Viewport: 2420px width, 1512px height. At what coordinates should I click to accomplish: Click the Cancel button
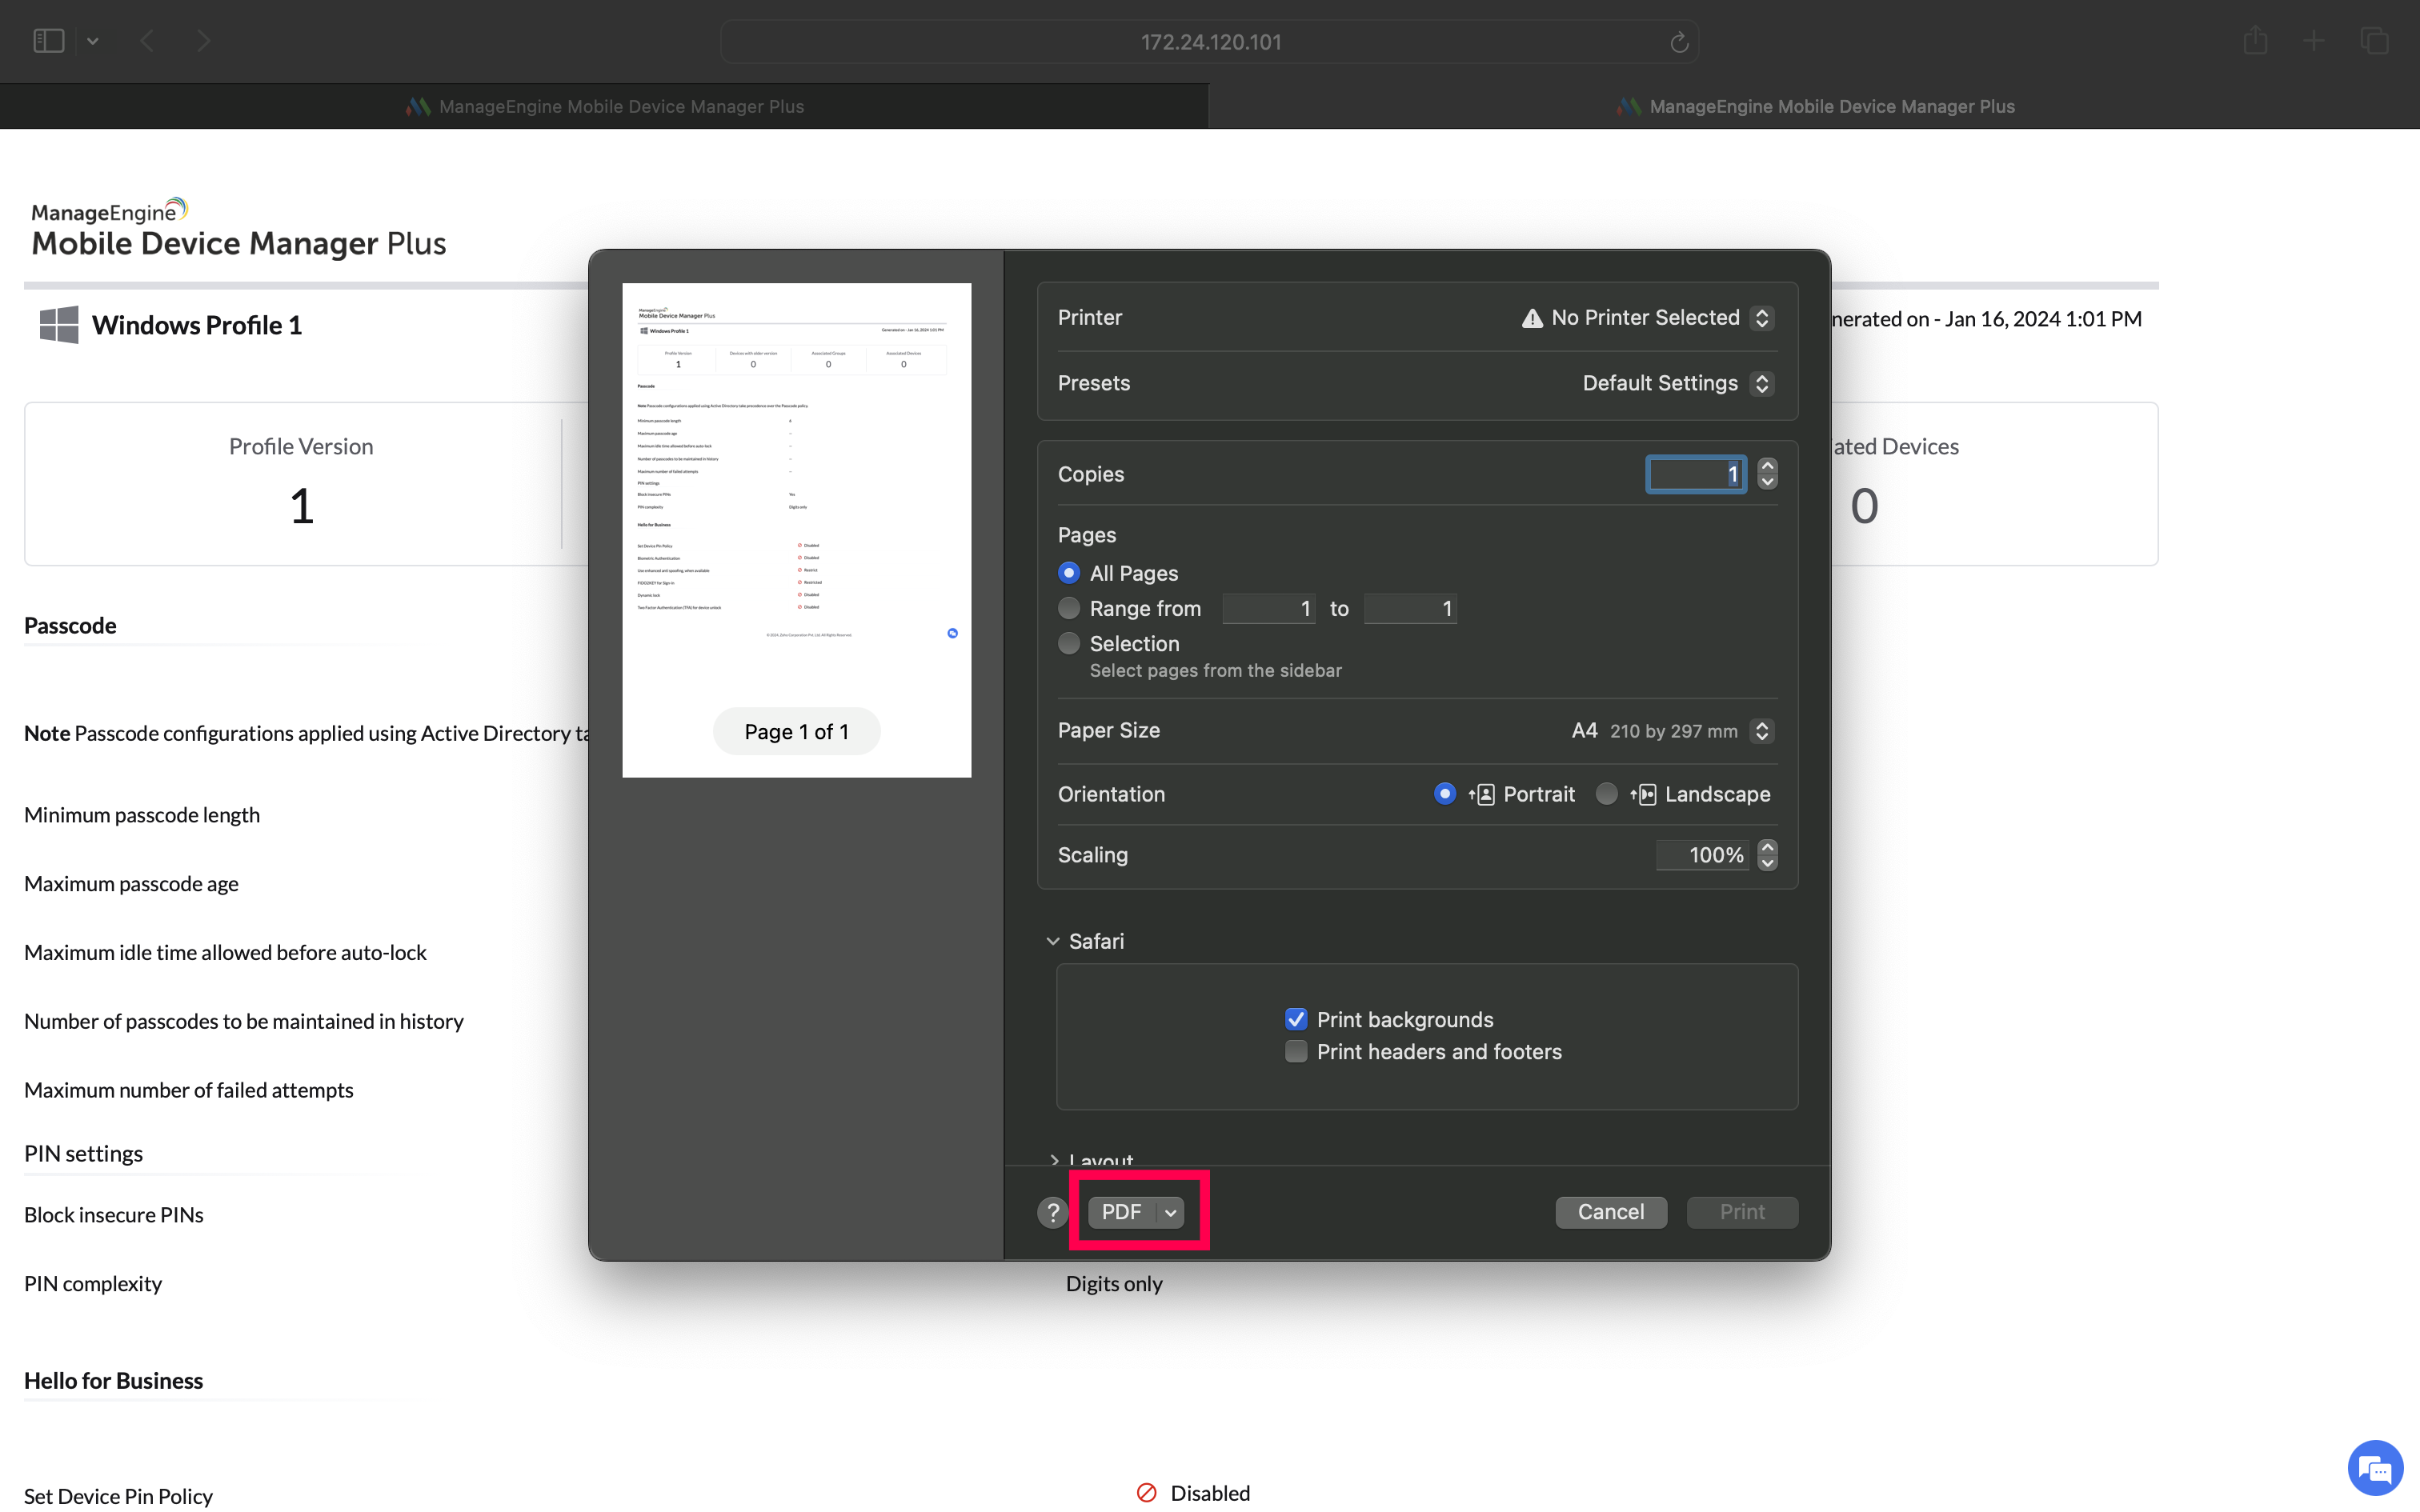1610,1212
